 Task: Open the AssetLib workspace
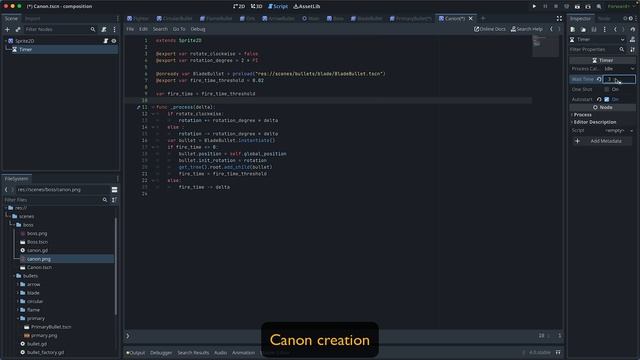307,6
